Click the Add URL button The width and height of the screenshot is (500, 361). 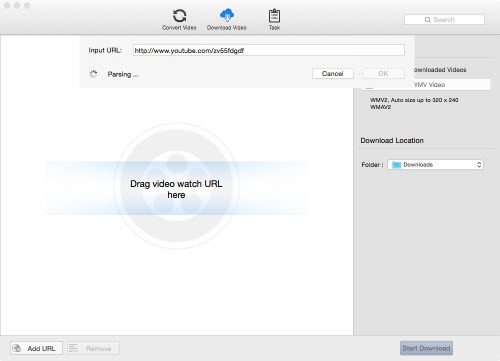tap(36, 348)
